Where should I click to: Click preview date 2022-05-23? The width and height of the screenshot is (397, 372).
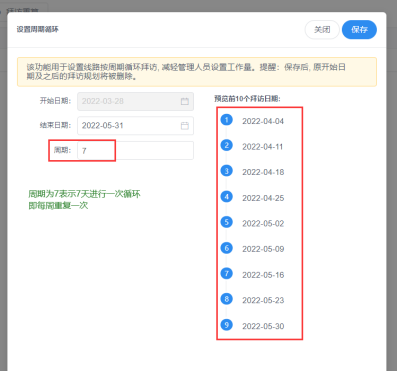[263, 300]
